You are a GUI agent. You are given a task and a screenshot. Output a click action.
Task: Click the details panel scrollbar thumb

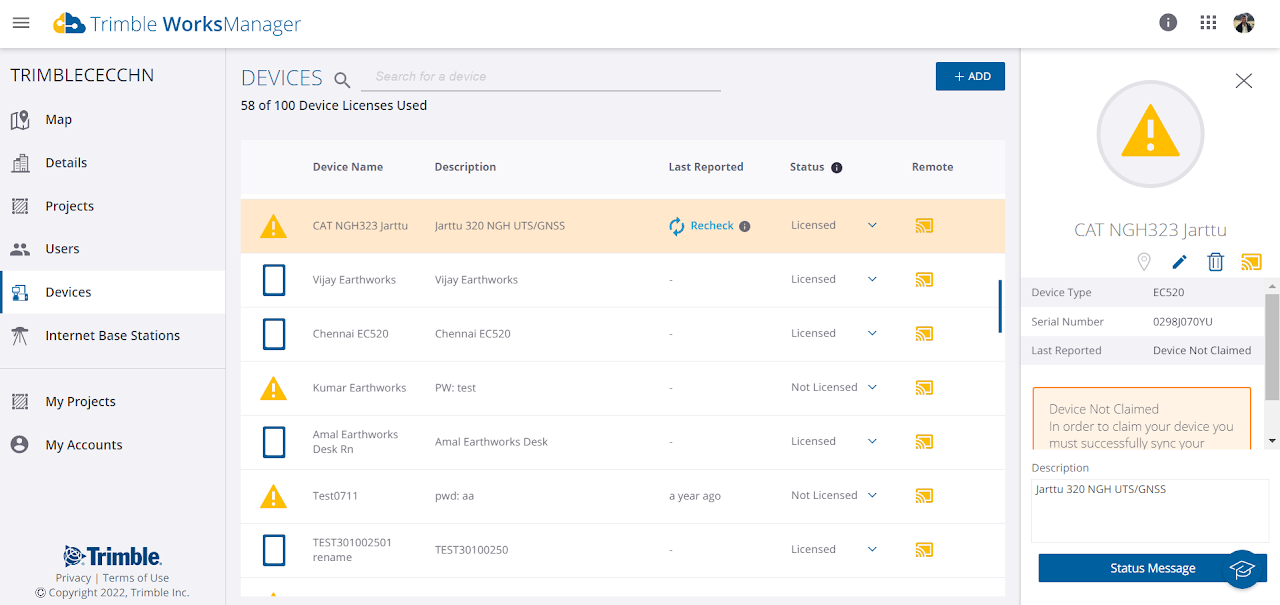pyautogui.click(x=1272, y=346)
